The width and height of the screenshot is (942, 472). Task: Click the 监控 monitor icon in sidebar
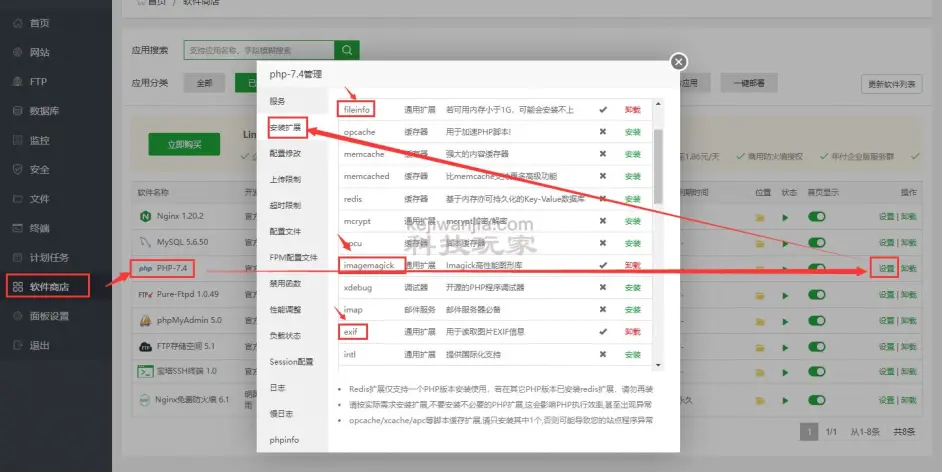point(17,141)
